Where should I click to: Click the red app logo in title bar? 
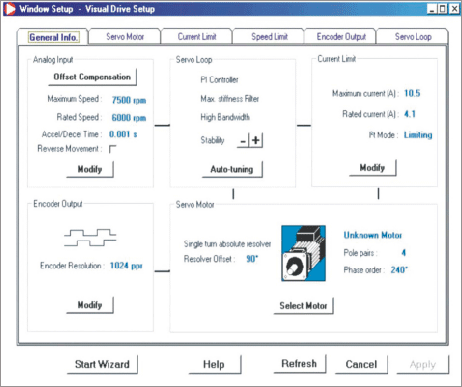pos(9,9)
